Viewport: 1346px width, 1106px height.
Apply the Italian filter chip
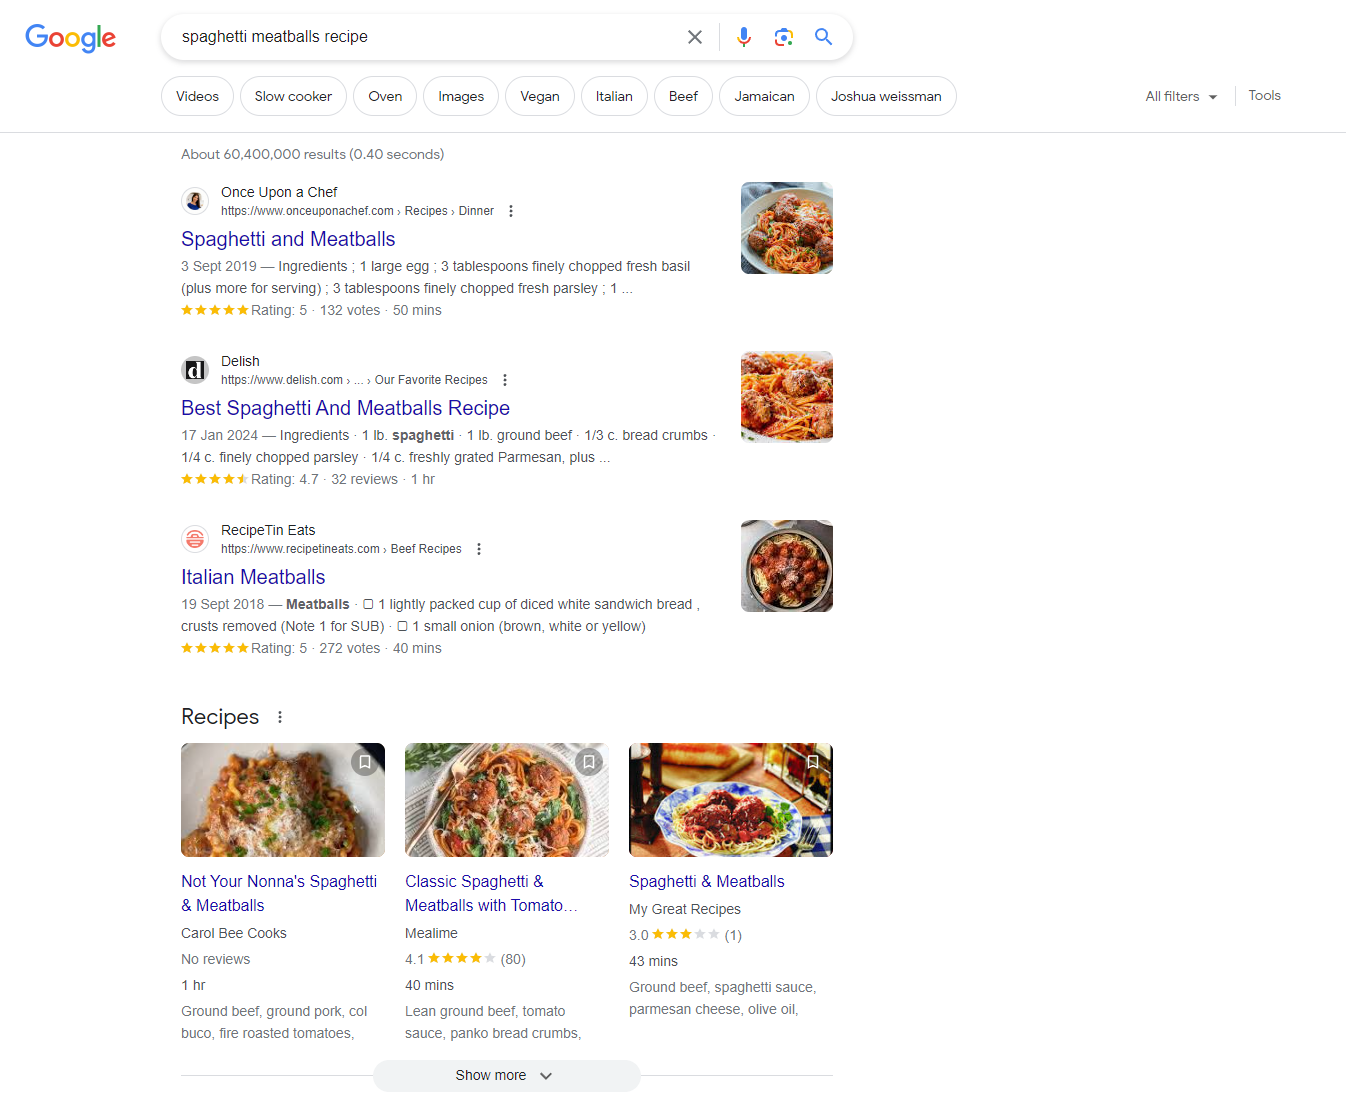614,96
